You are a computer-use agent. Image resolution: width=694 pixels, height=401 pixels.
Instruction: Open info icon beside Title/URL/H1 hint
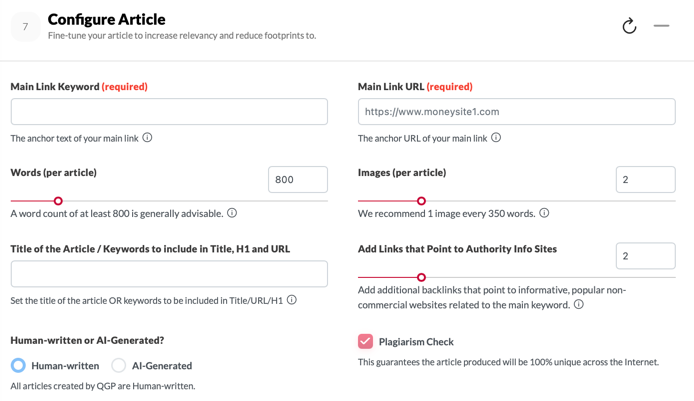[292, 300]
